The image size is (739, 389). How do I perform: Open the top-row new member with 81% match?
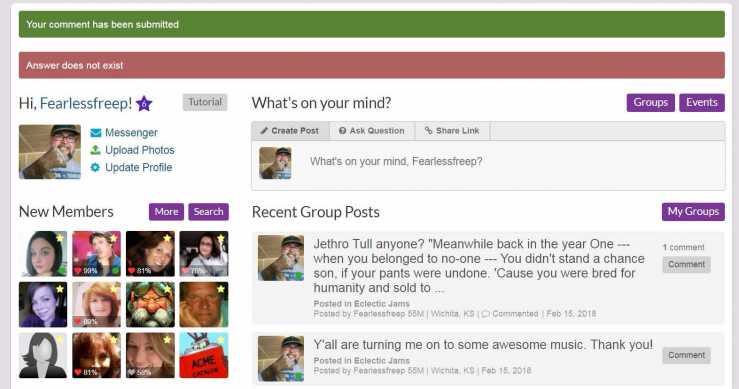[150, 254]
